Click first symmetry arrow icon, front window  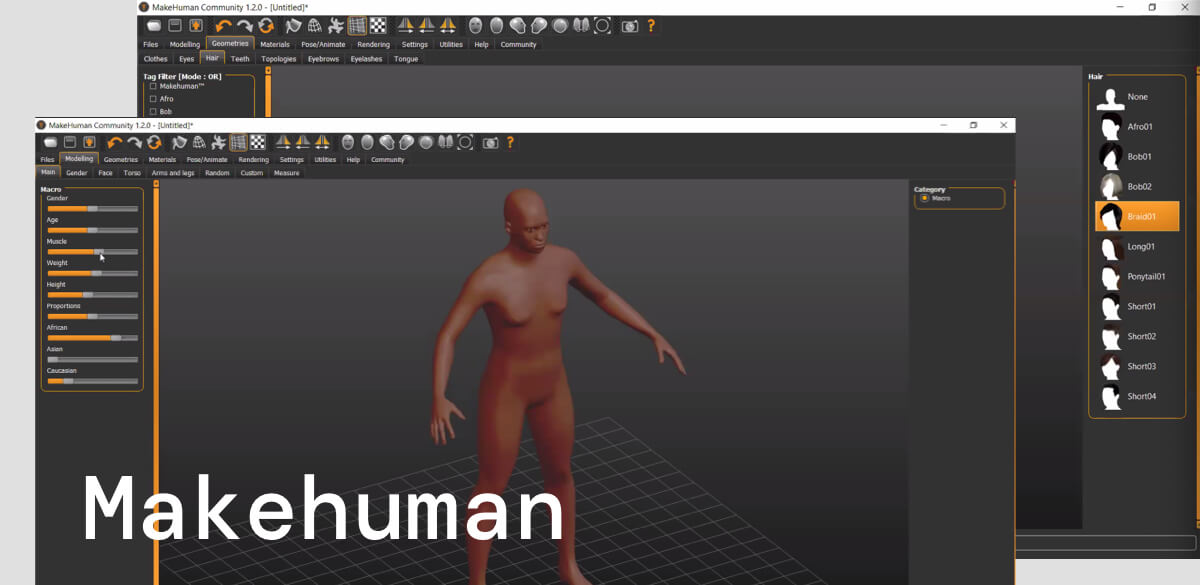[283, 143]
